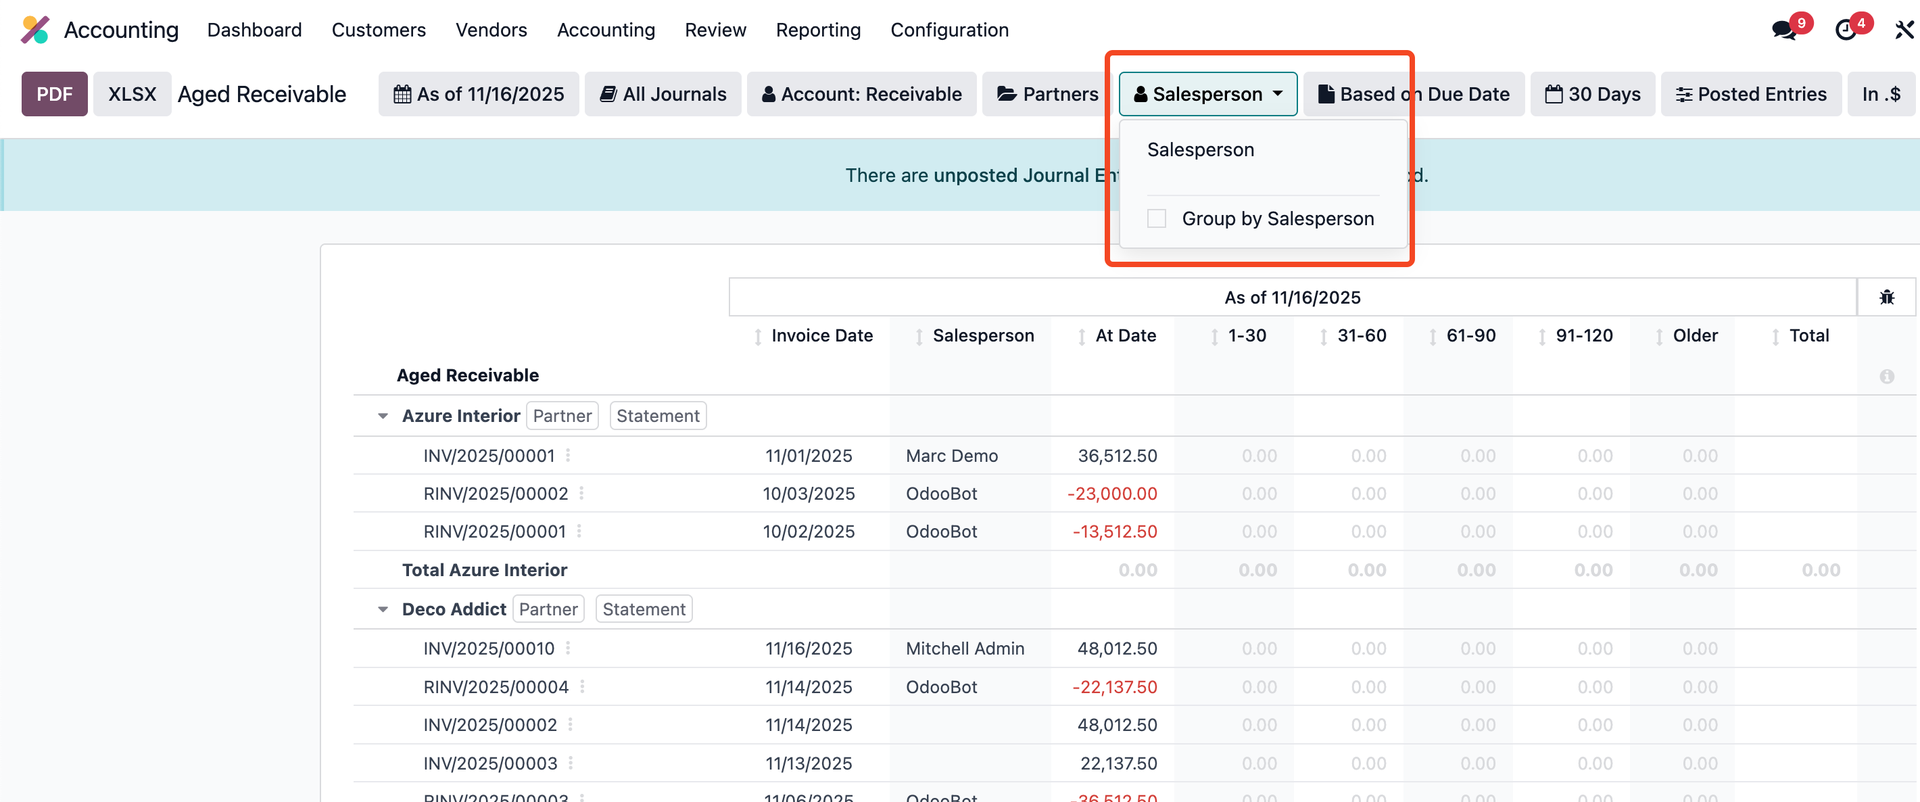Screen dimensions: 1920x802
Task: Click the bug icon in report header
Action: [x=1887, y=297]
